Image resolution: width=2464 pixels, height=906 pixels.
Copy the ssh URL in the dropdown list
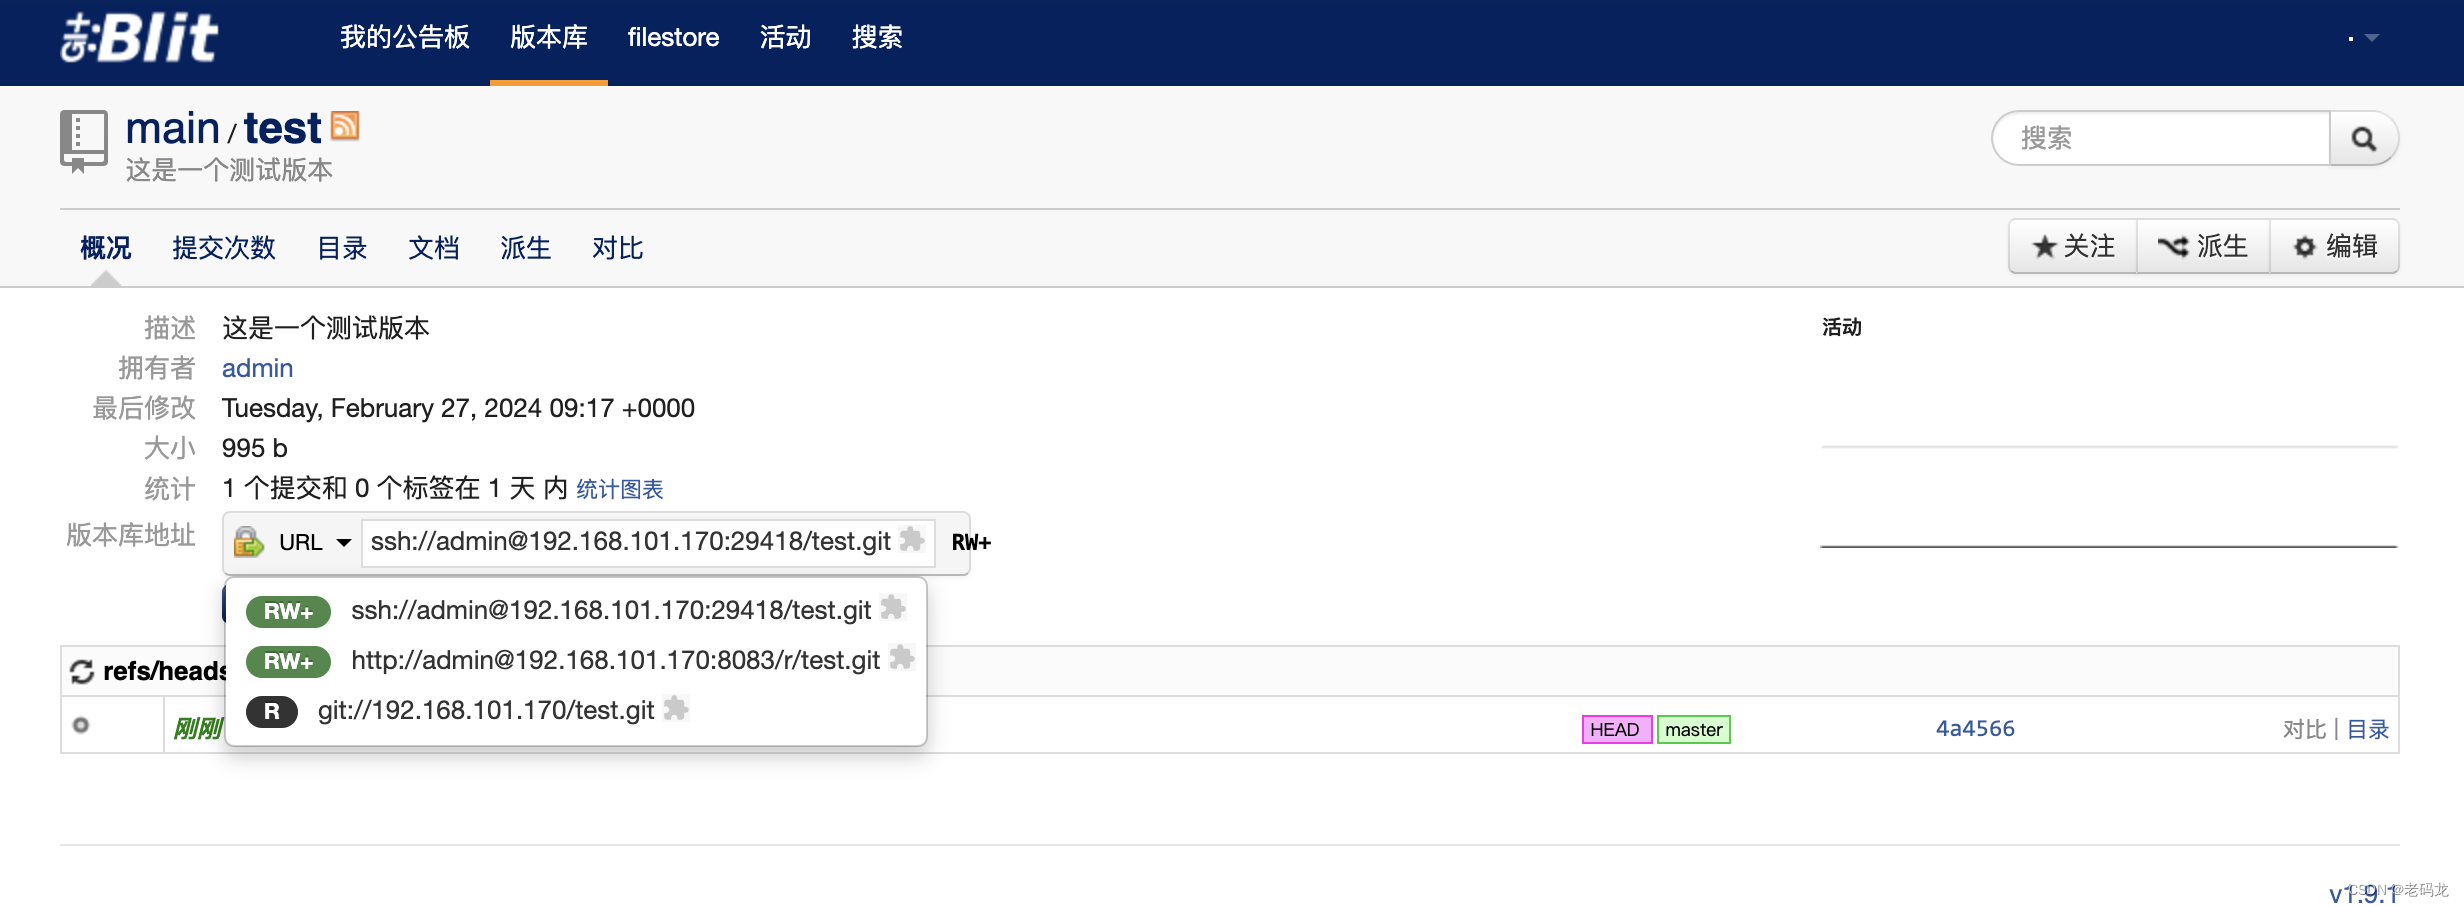tap(893, 608)
